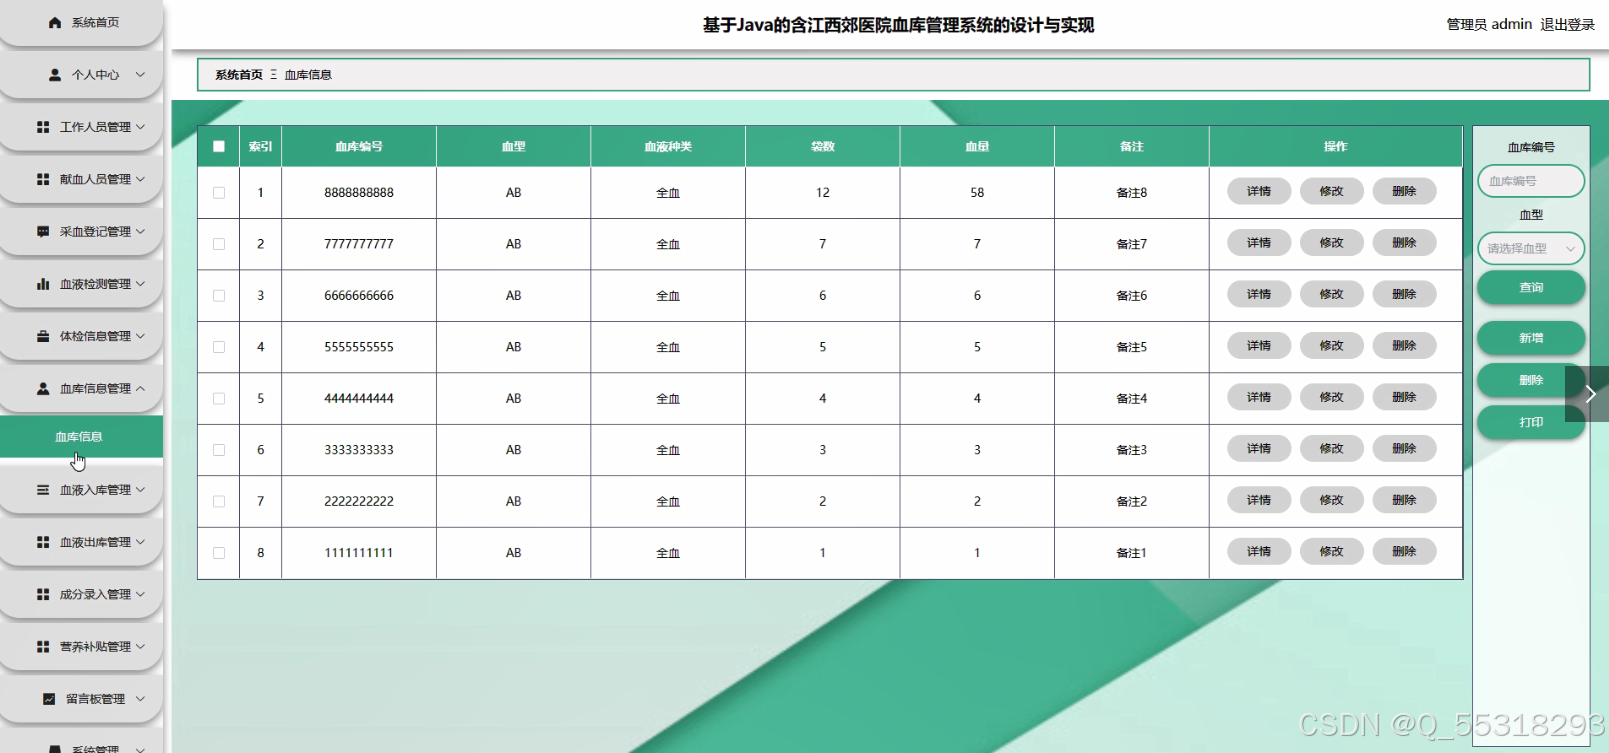Click the bar chart icon beside 血液检测管理

click(x=43, y=284)
